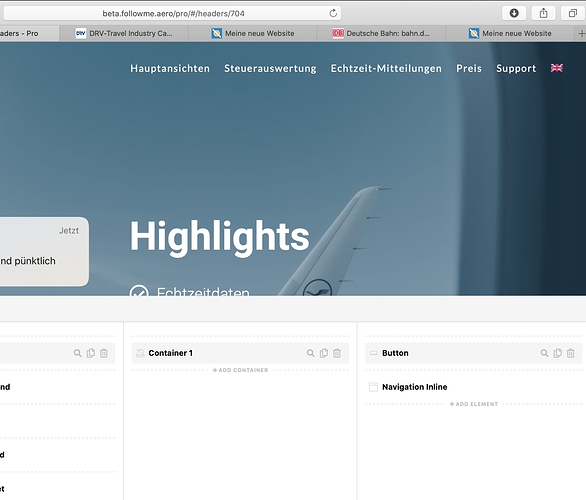Image resolution: width=586 pixels, height=500 pixels.
Task: Click the magnifier icon on Container 1 row
Action: click(x=311, y=353)
